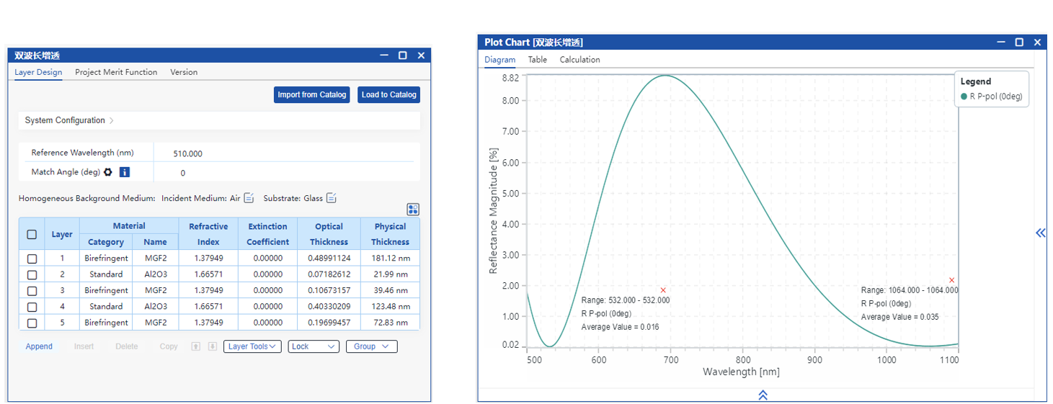Click R P-pol legend color dot

[x=964, y=97]
